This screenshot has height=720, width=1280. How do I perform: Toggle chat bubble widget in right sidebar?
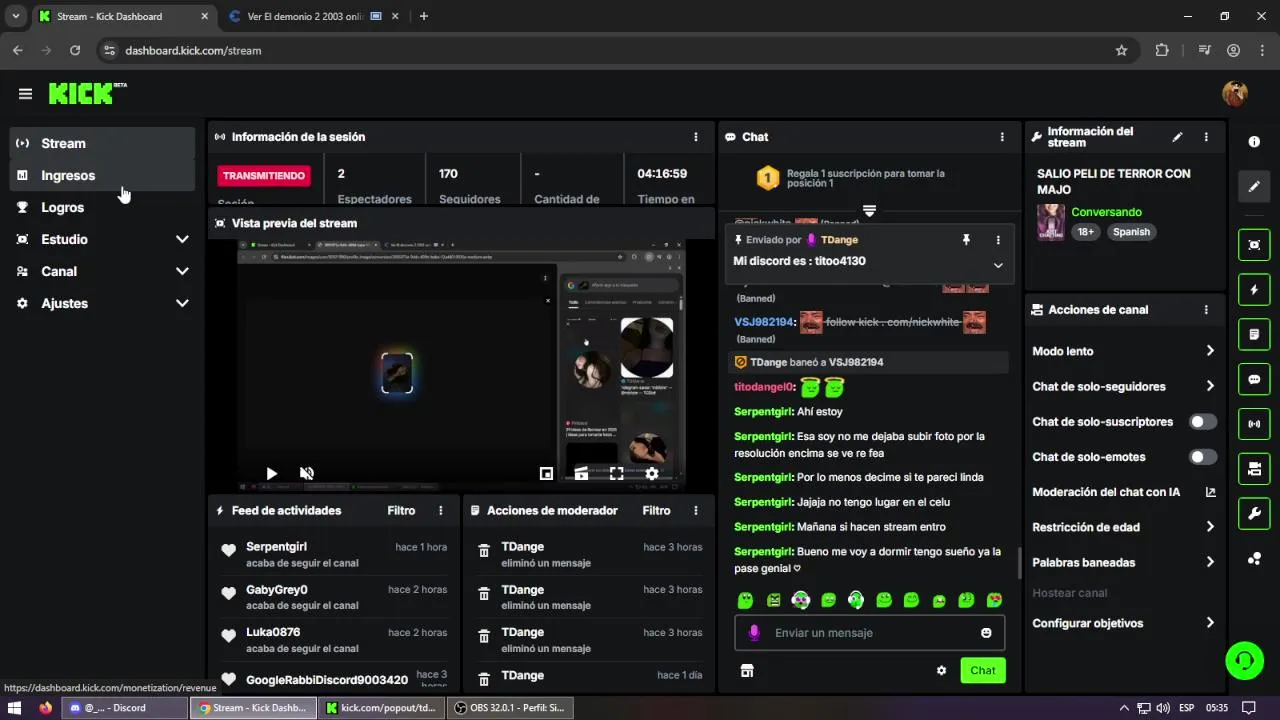[x=1254, y=379]
